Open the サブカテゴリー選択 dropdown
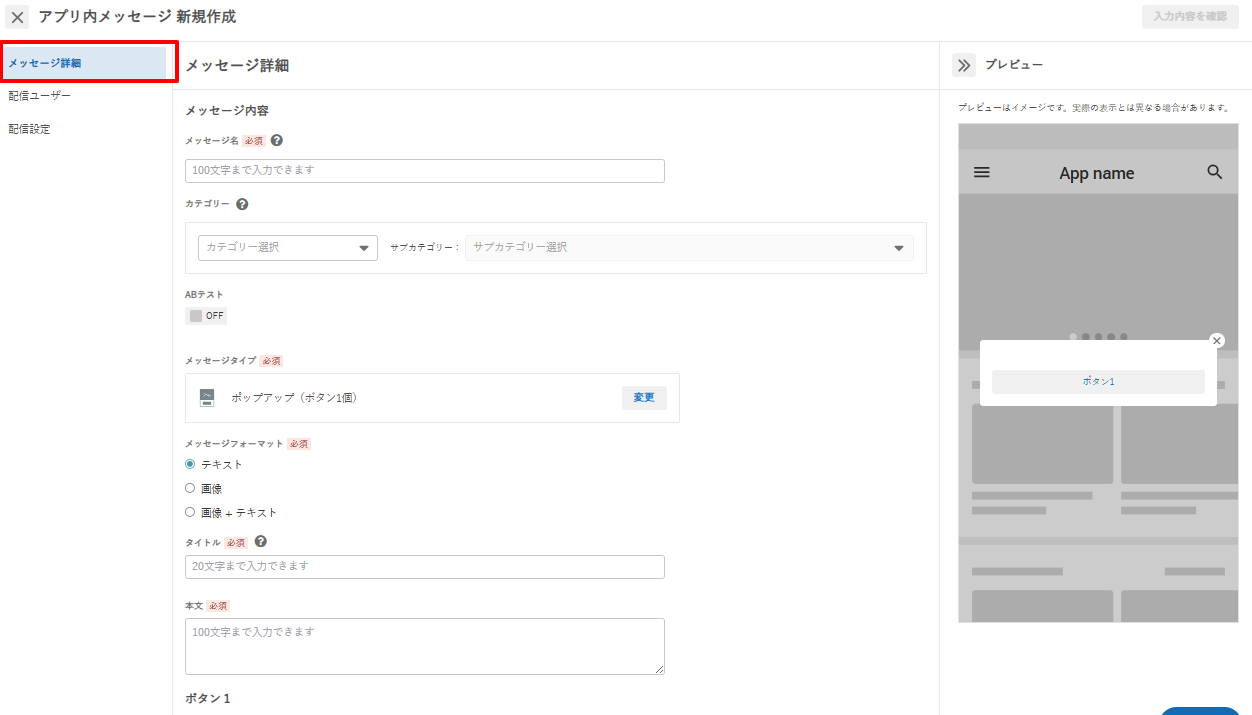The image size is (1252, 715). [x=689, y=248]
